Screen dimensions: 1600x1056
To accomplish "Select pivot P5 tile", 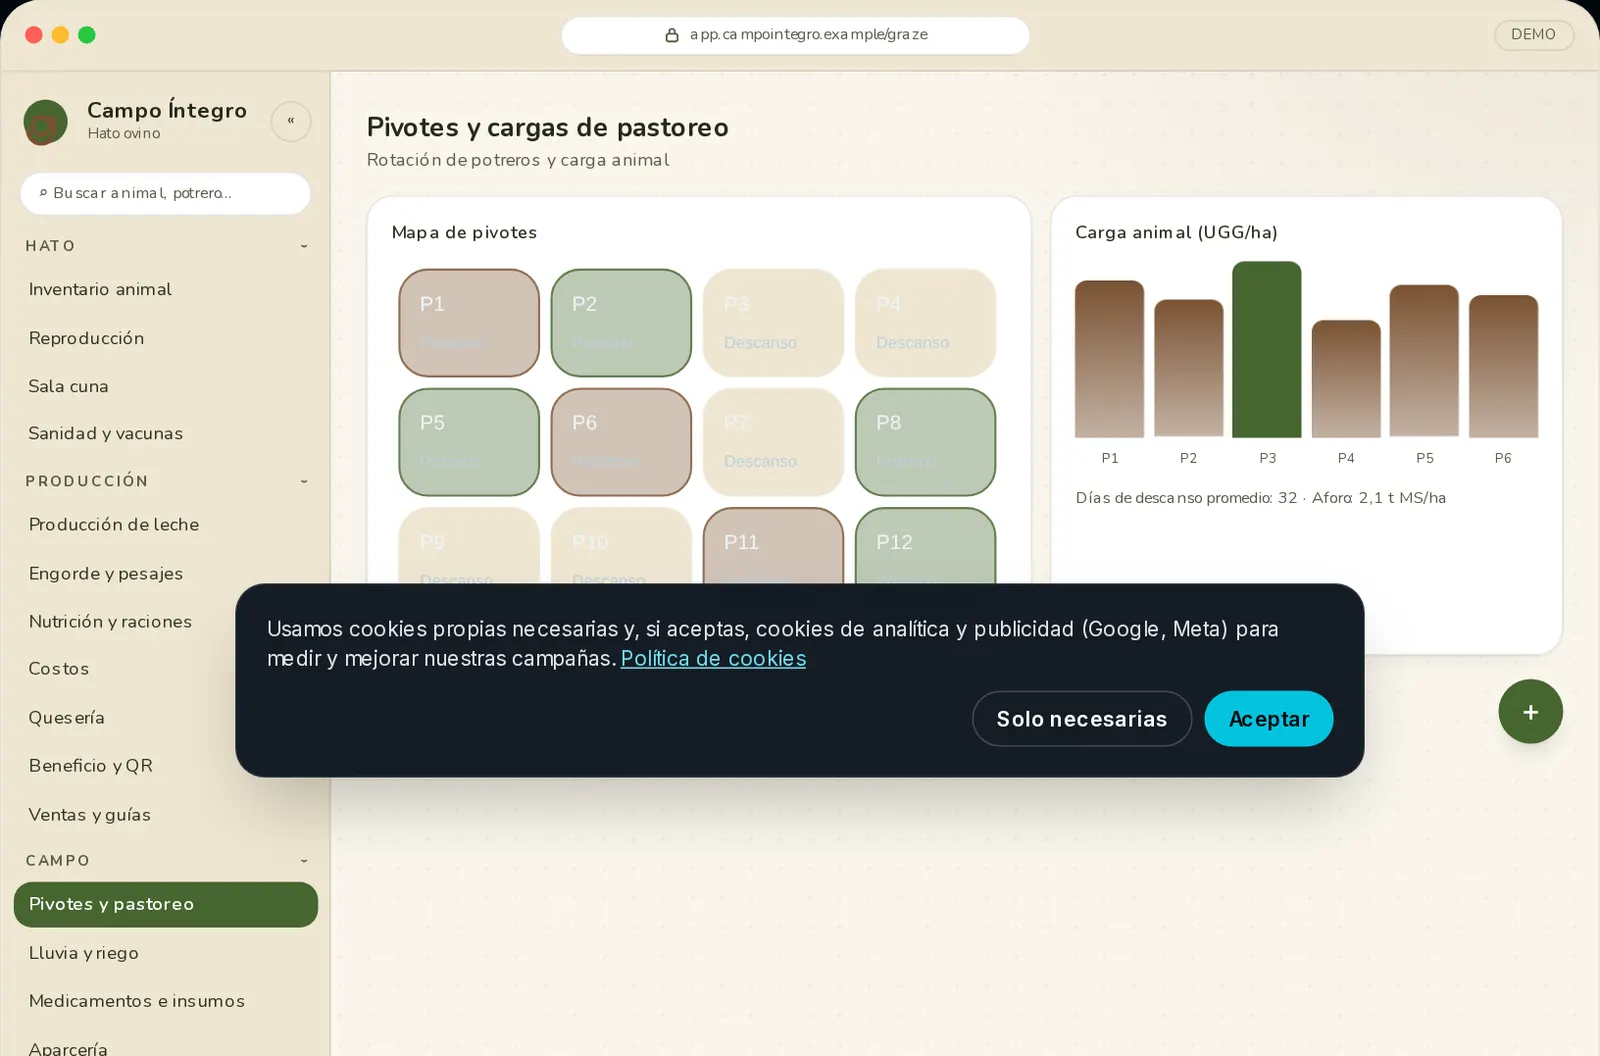I will coord(469,442).
